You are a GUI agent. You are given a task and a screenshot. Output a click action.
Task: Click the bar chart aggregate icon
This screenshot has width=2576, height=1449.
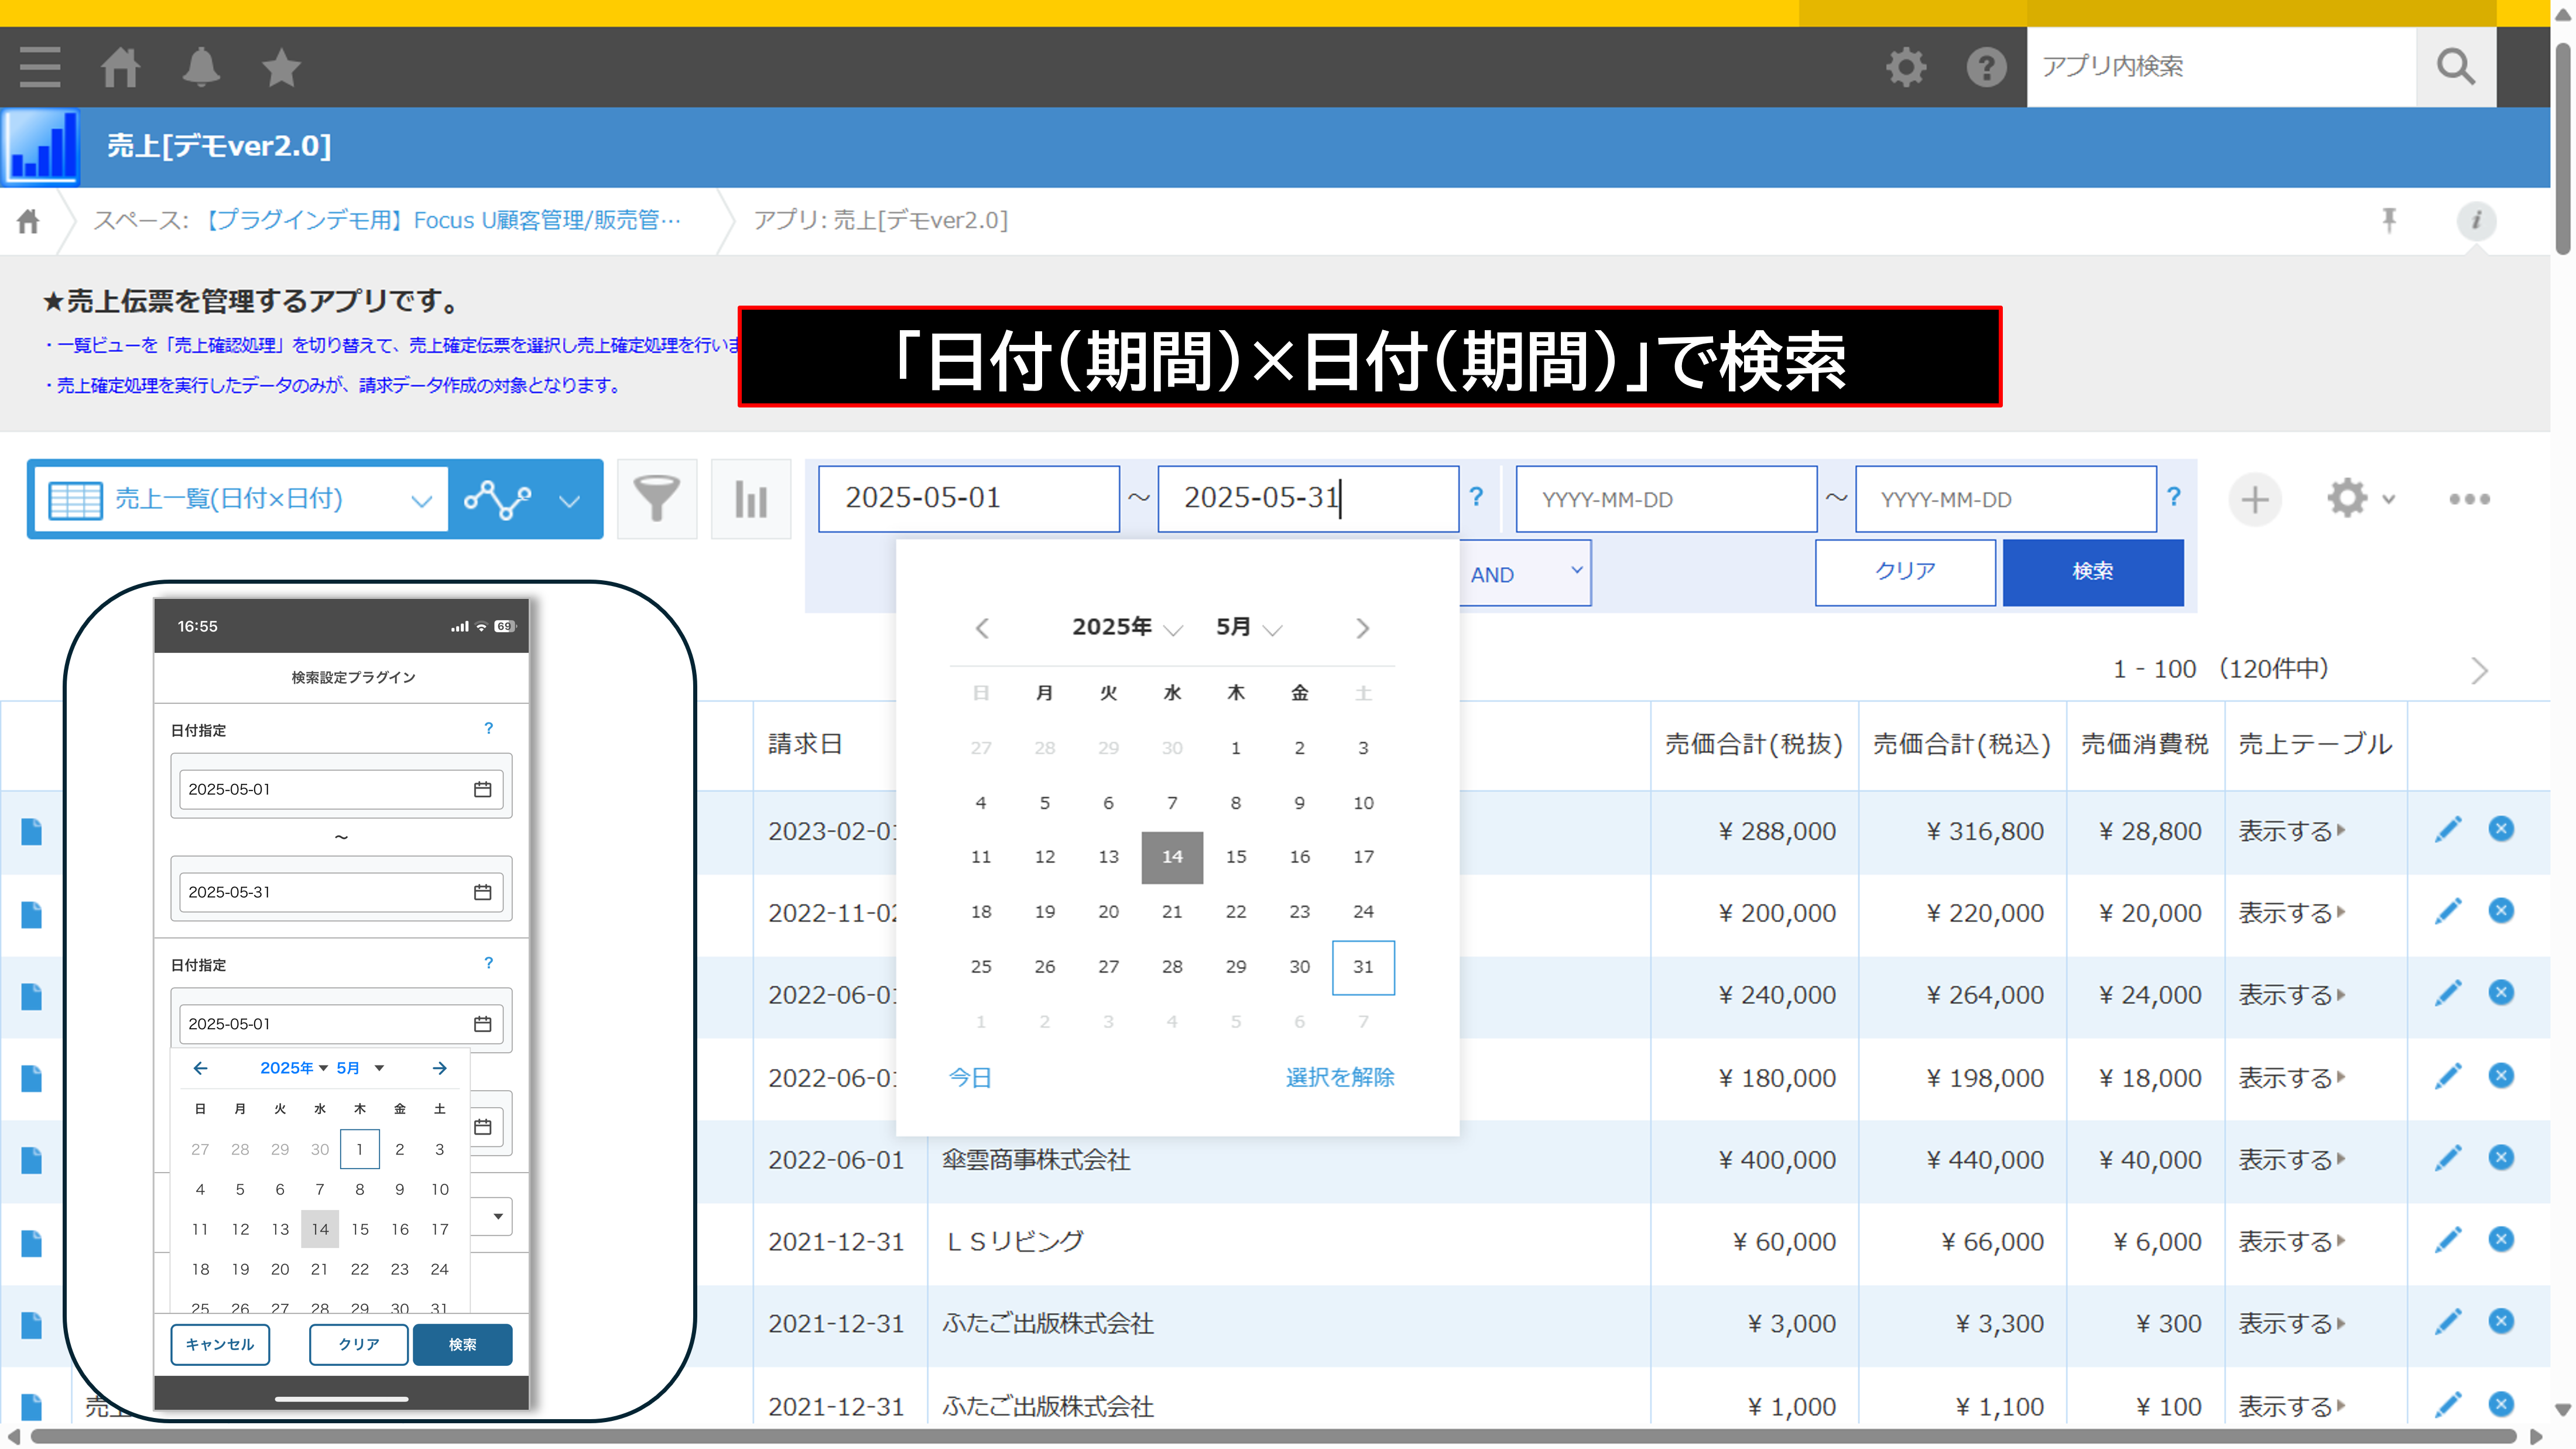click(751, 499)
